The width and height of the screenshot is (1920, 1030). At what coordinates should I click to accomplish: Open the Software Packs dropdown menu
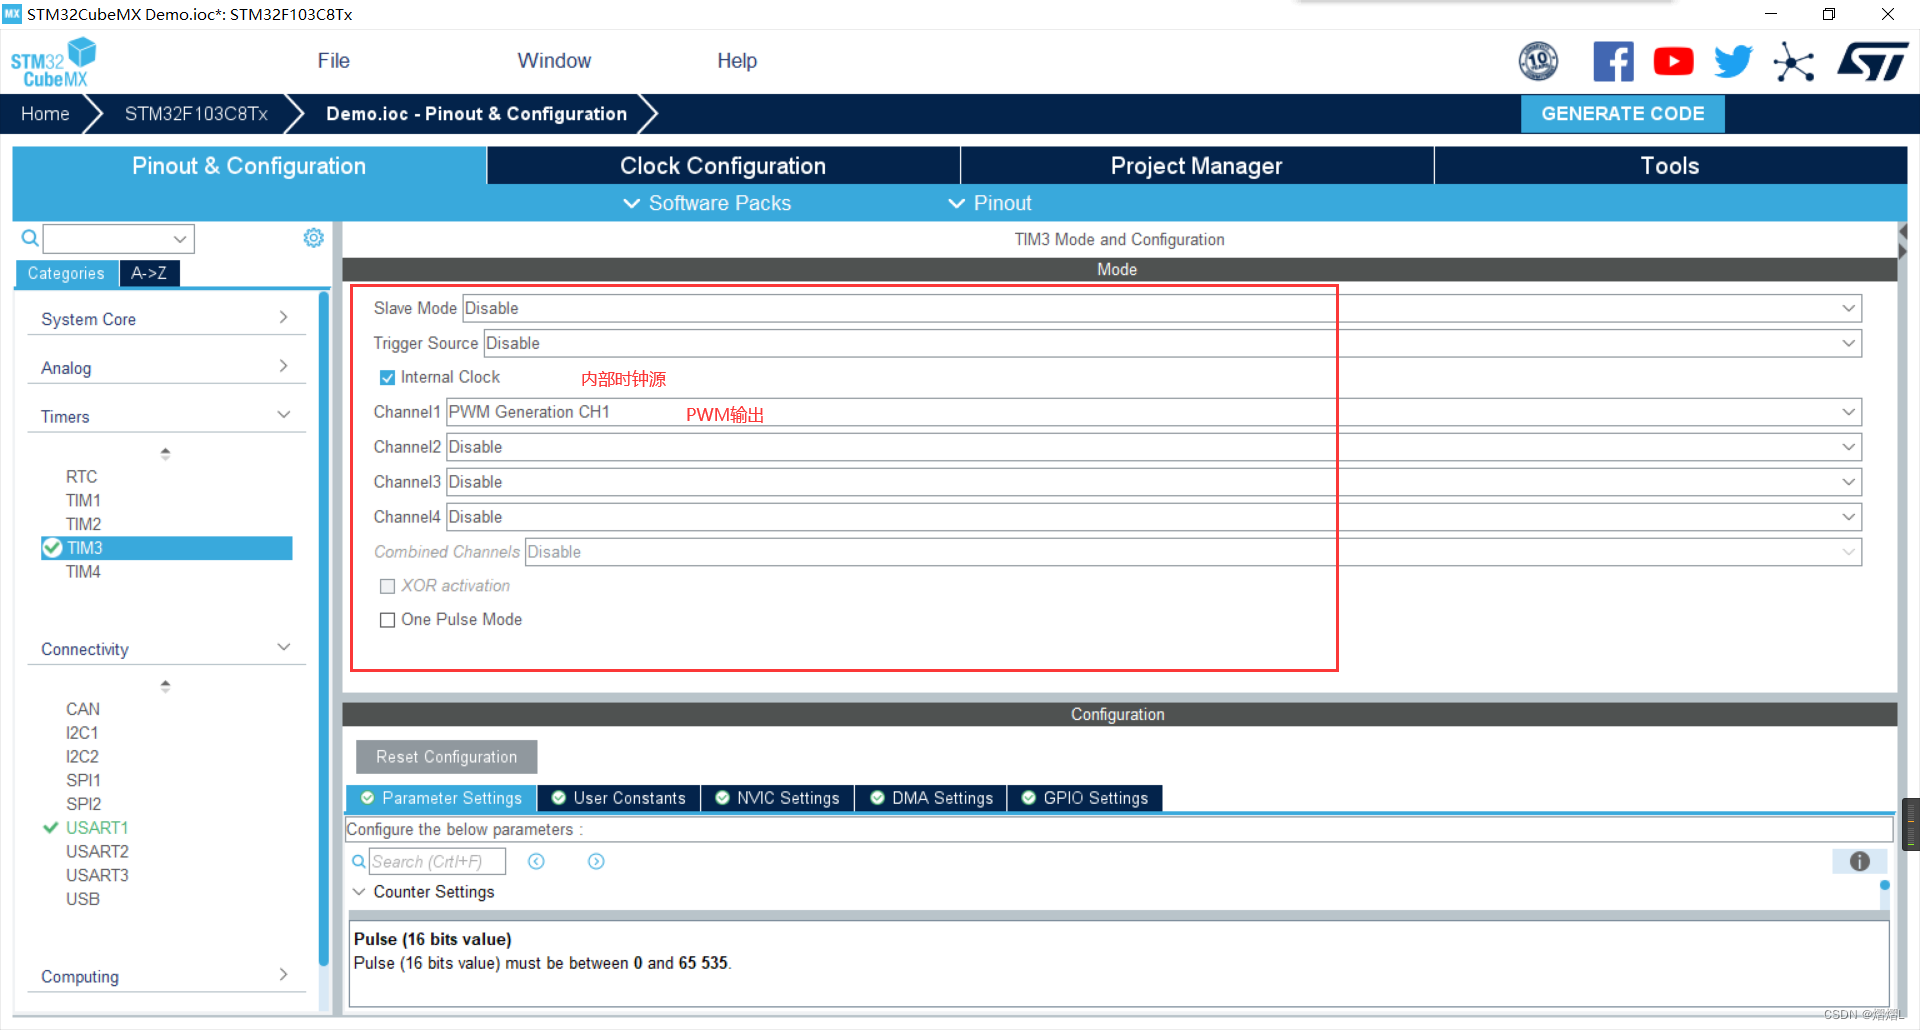pos(707,203)
